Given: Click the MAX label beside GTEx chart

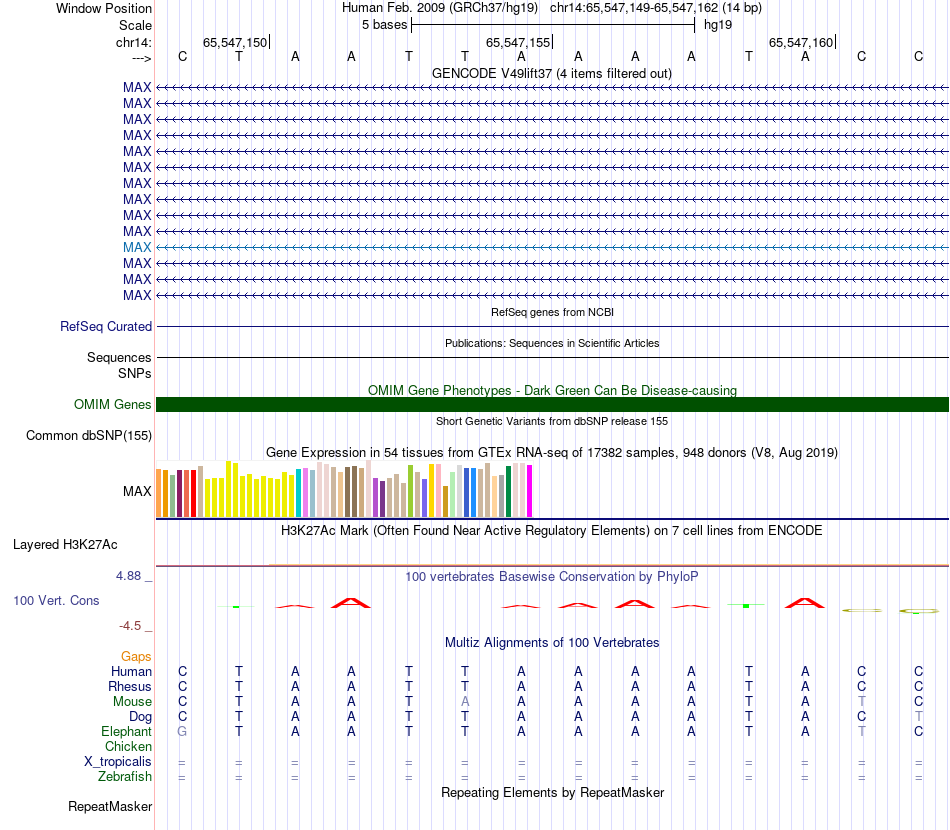Looking at the screenshot, I should click(x=137, y=491).
